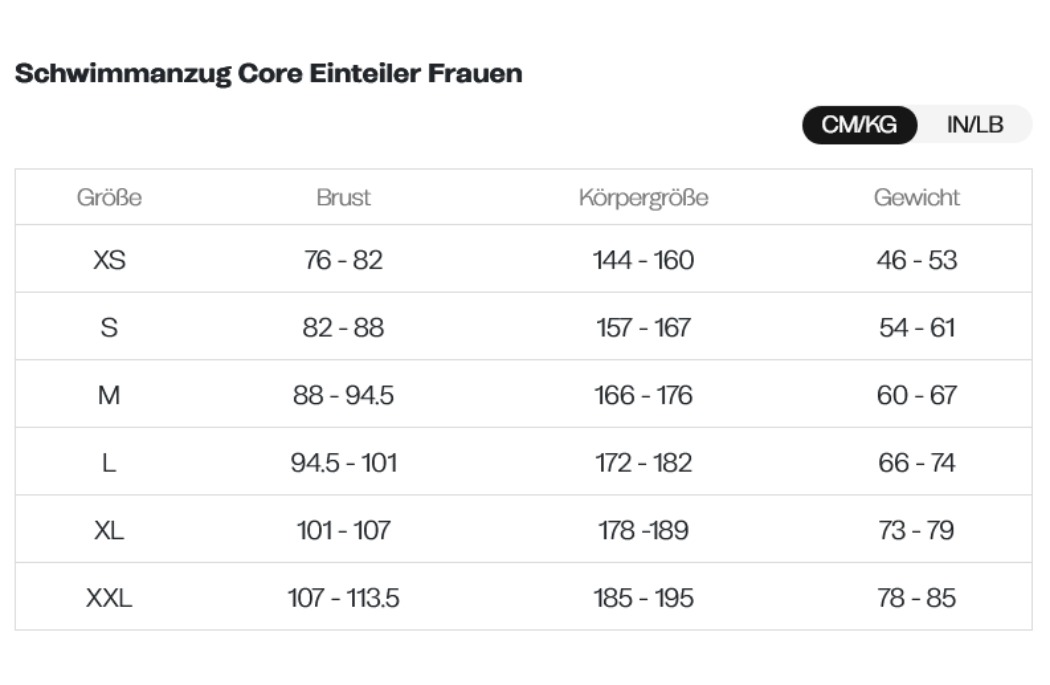
Task: Click the Gewicht column header
Action: tap(917, 198)
